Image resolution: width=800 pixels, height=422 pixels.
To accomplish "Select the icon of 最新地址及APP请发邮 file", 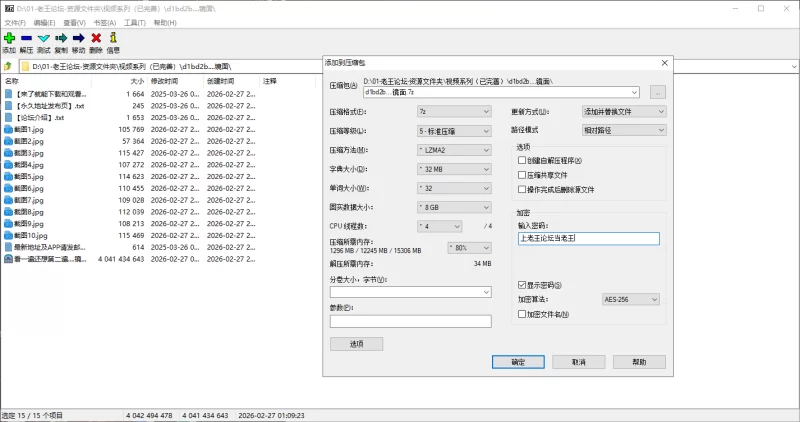I will 8,247.
